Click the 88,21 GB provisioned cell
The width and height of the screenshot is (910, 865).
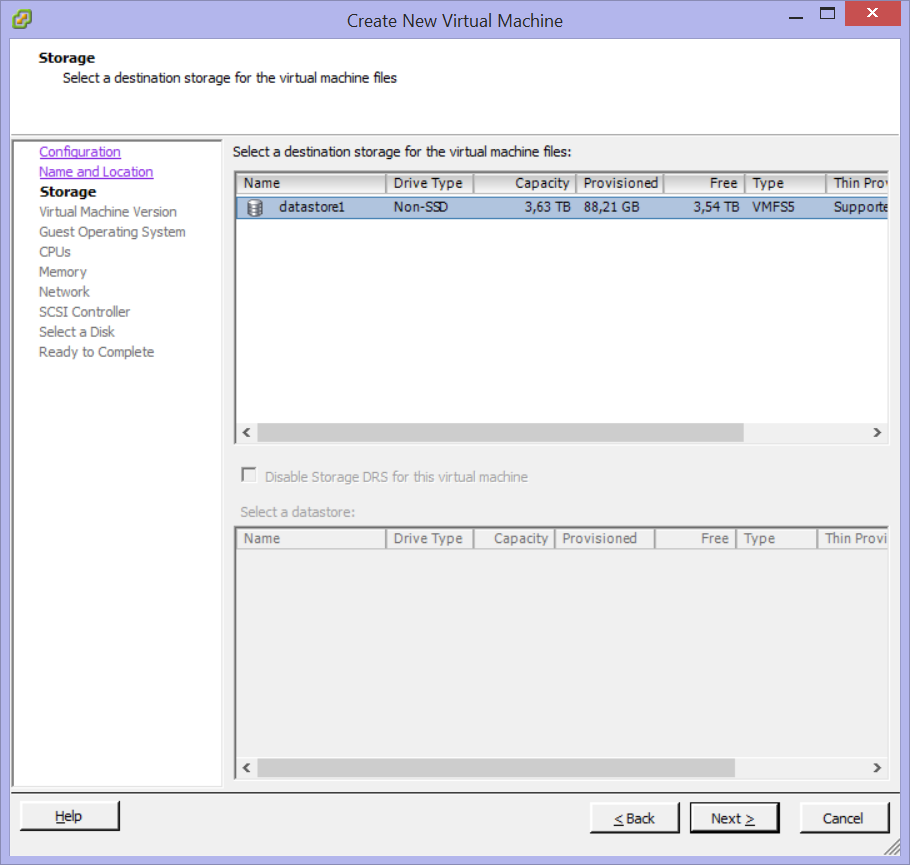612,207
